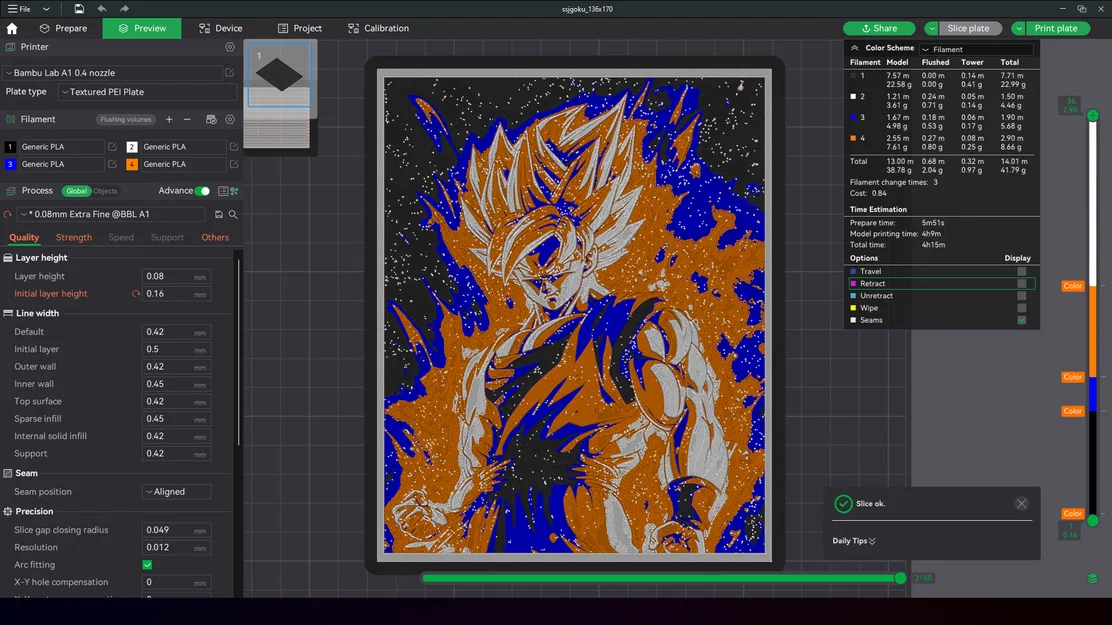
Task: Open the Bambu Lab A1 printer dropdown
Action: tap(113, 72)
